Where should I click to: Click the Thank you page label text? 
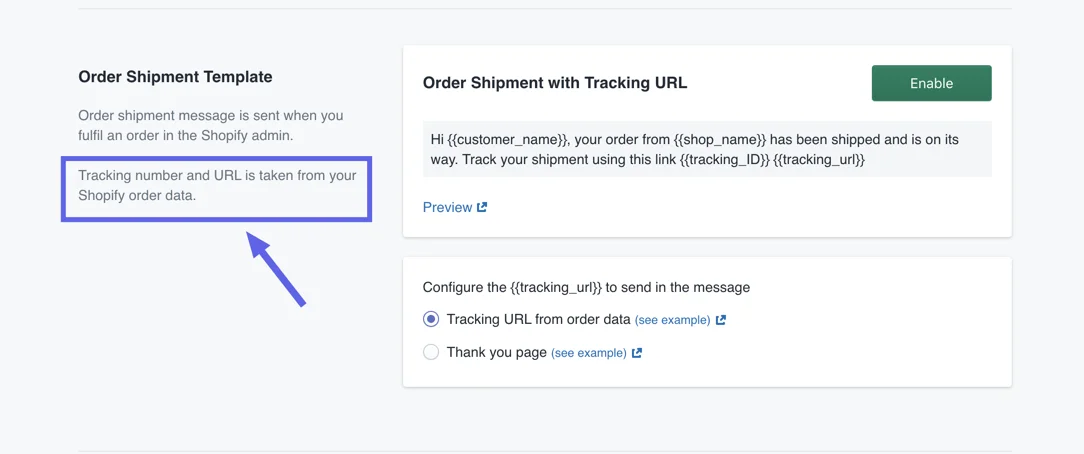(x=496, y=352)
